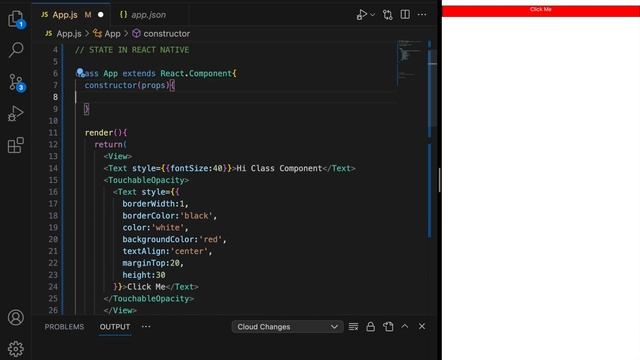Screen dimensions: 640x360
Task: Click the 'borderWidth:1' line
Action: (x=156, y=204)
